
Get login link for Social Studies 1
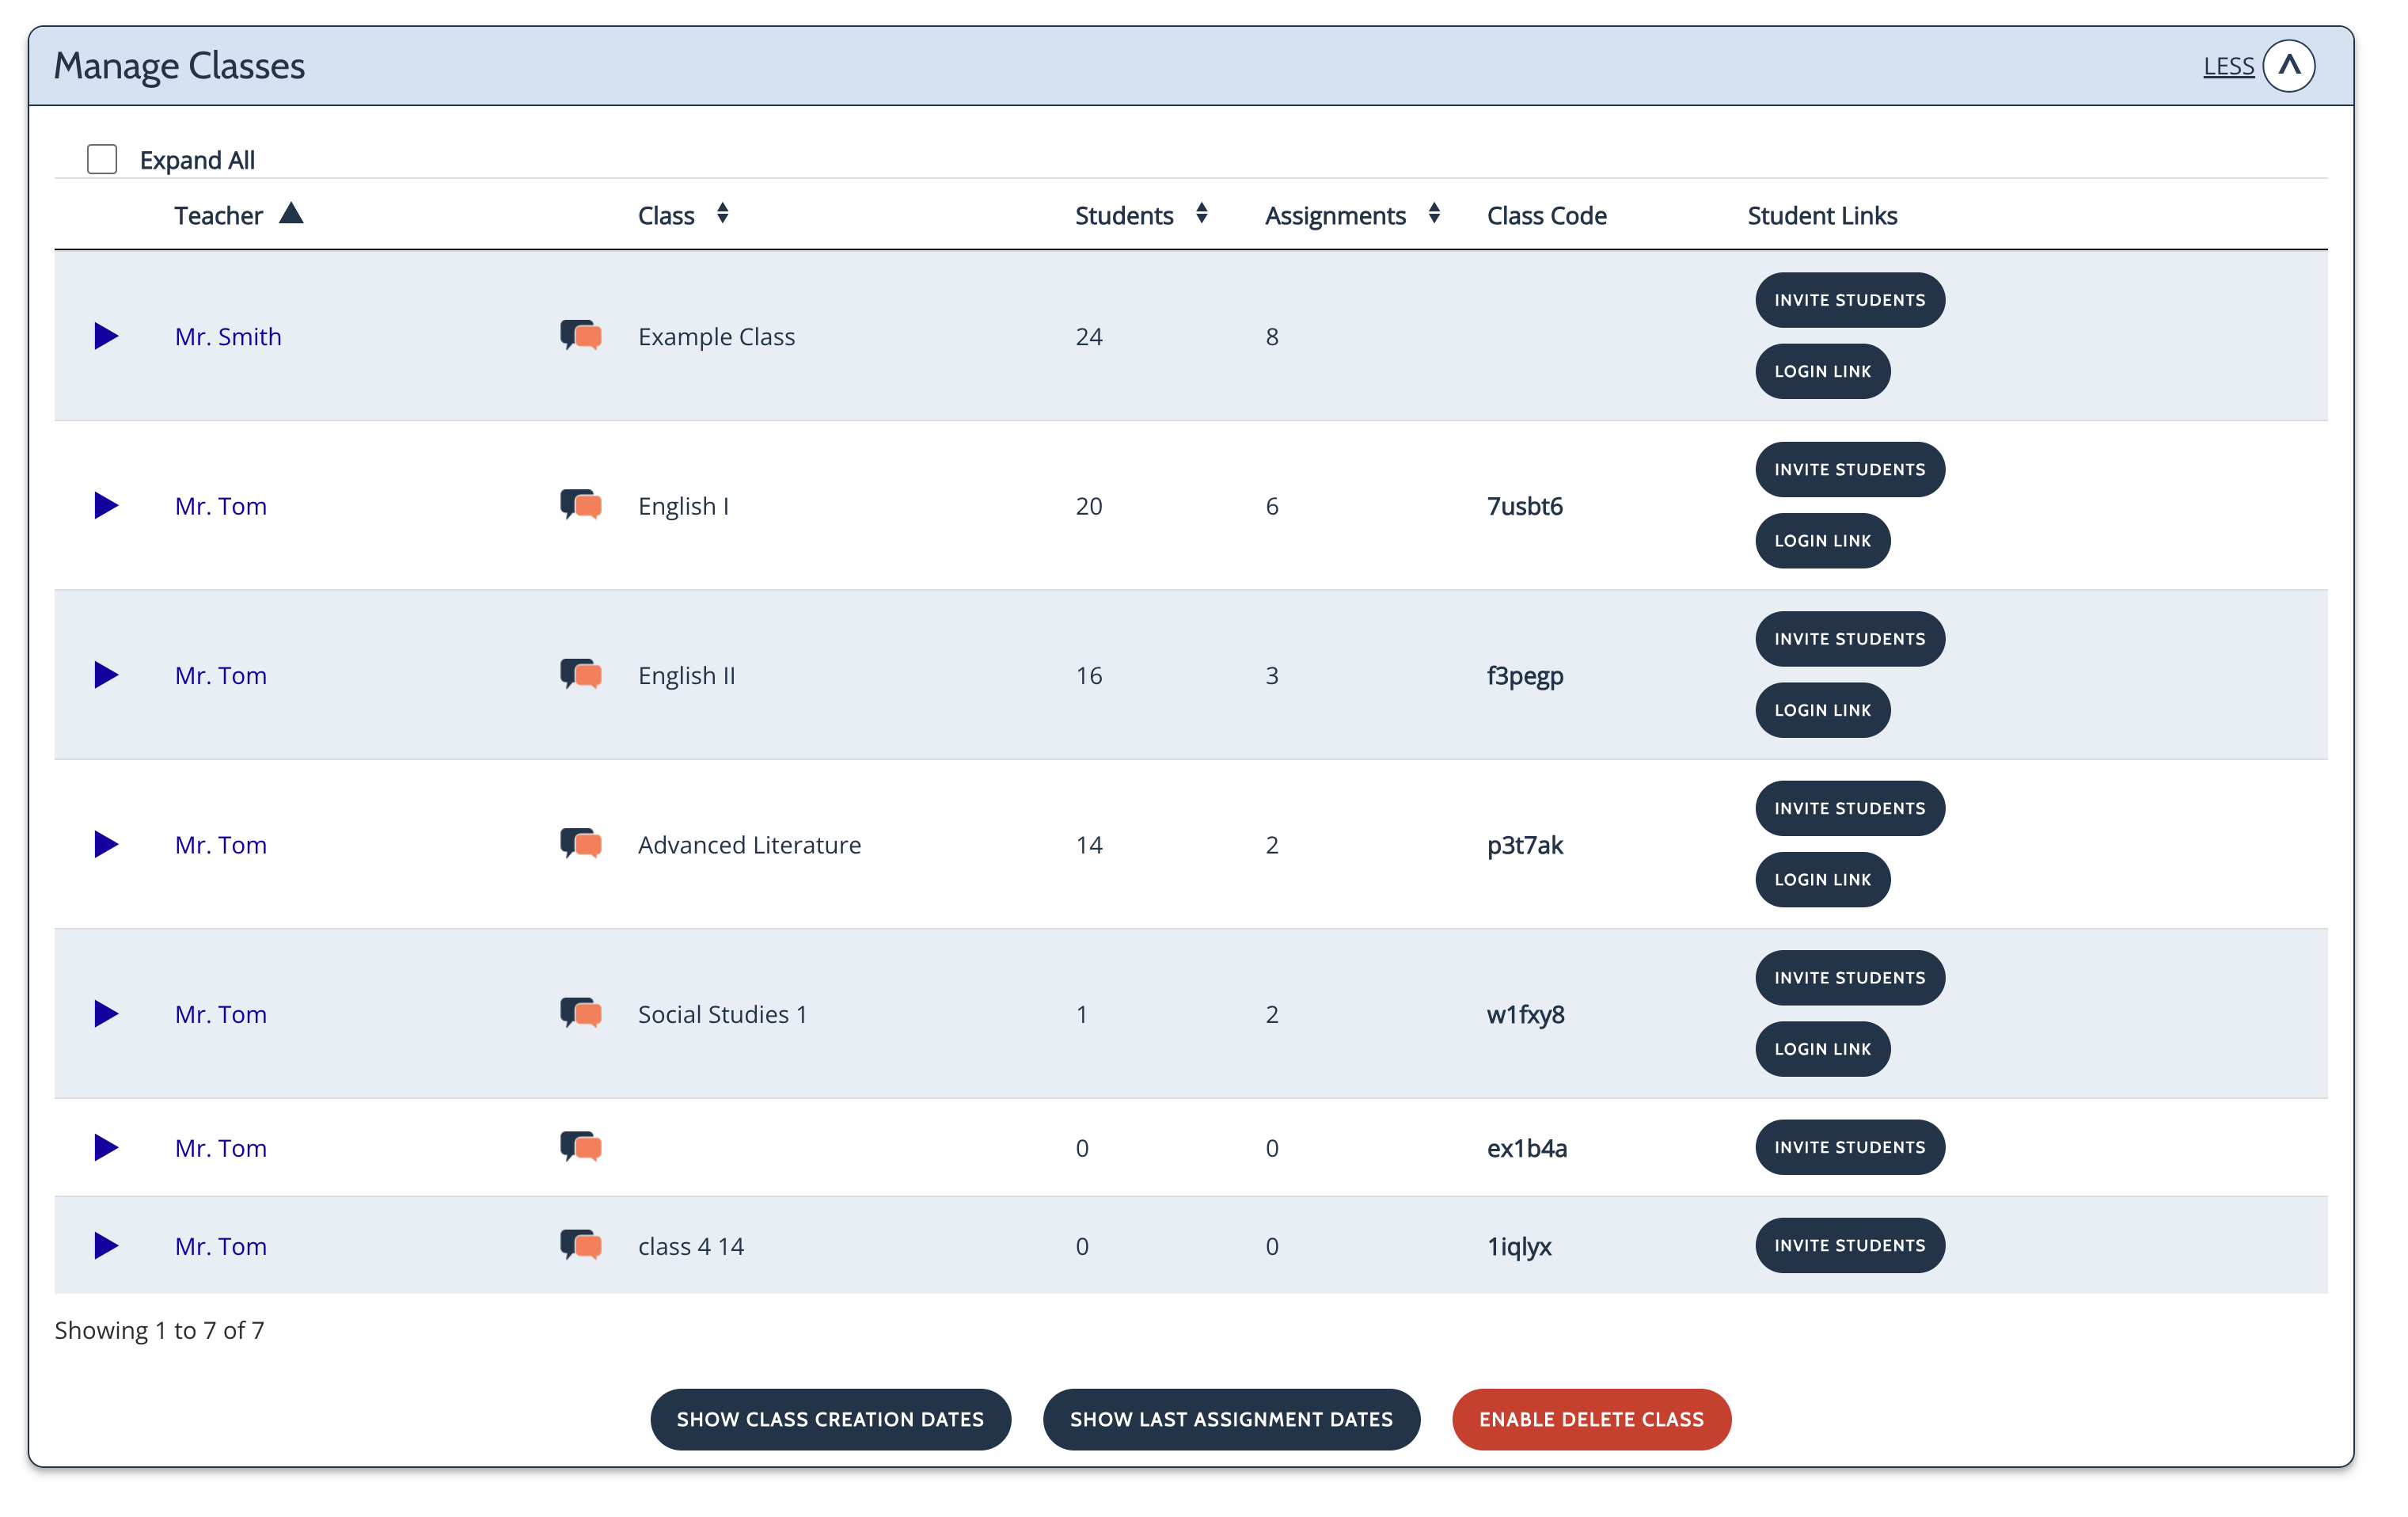1822,1049
